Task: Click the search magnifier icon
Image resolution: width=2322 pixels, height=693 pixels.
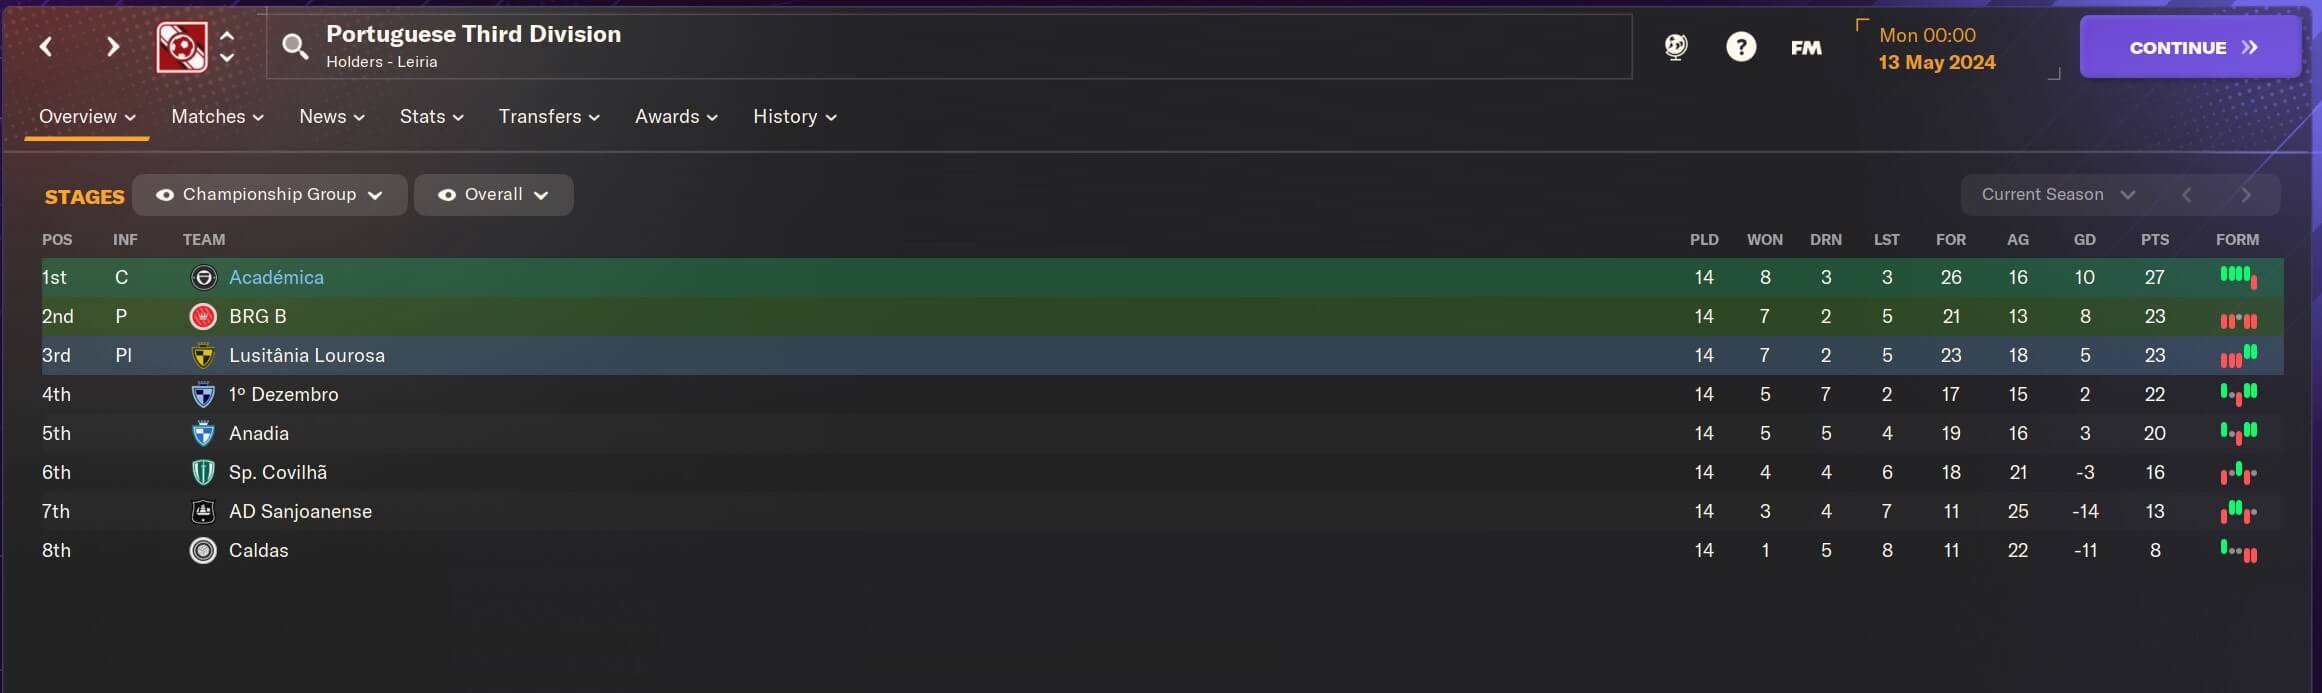Action: click(294, 46)
